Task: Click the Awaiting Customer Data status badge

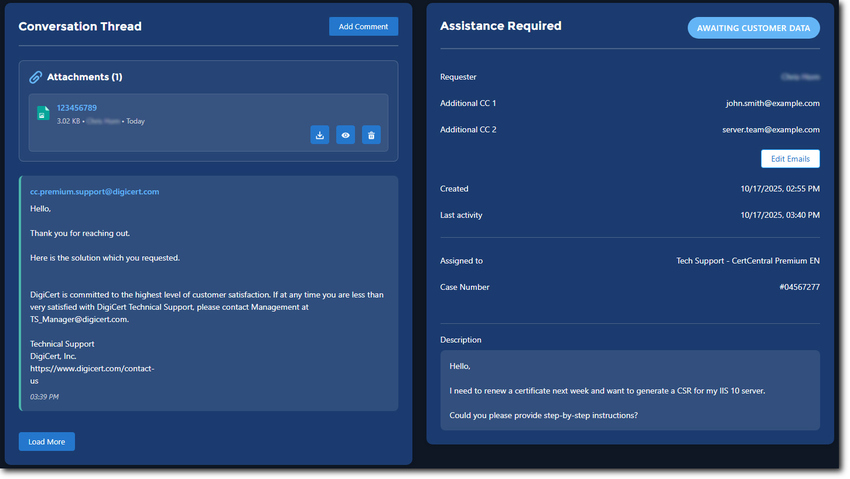Action: click(753, 28)
